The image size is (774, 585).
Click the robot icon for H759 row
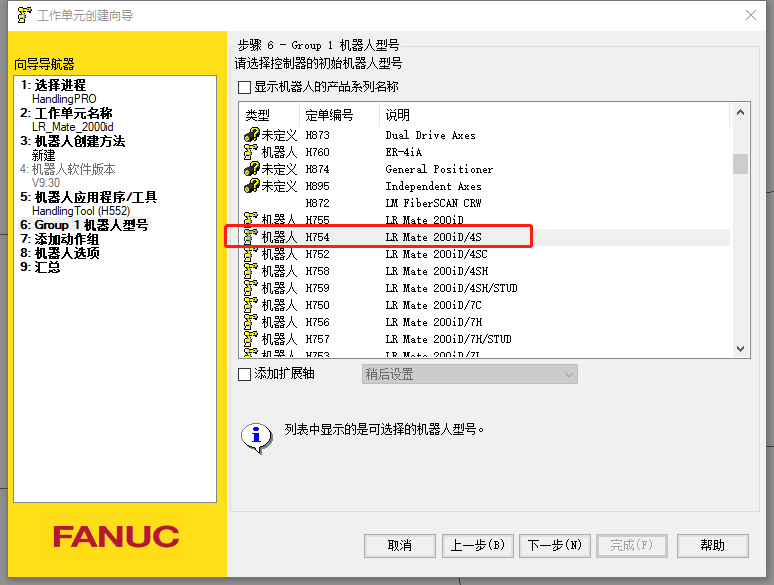point(251,288)
